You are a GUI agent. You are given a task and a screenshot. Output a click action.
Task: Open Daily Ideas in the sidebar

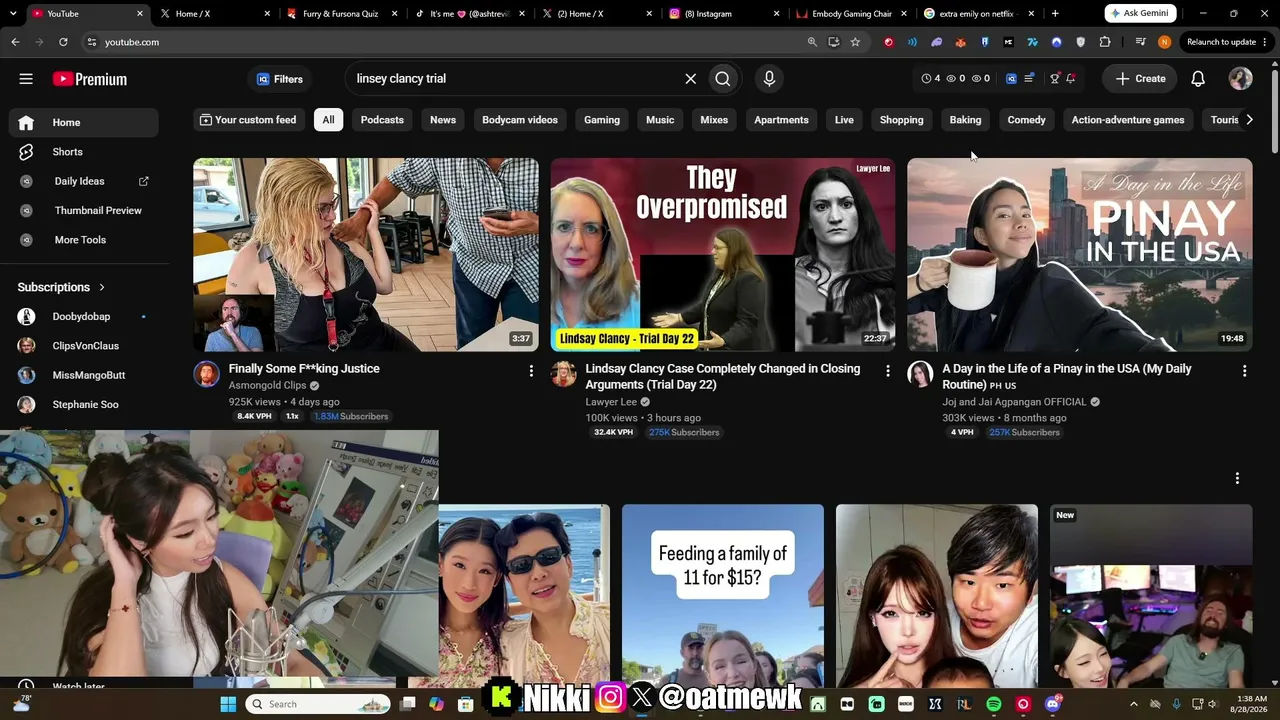(84, 181)
